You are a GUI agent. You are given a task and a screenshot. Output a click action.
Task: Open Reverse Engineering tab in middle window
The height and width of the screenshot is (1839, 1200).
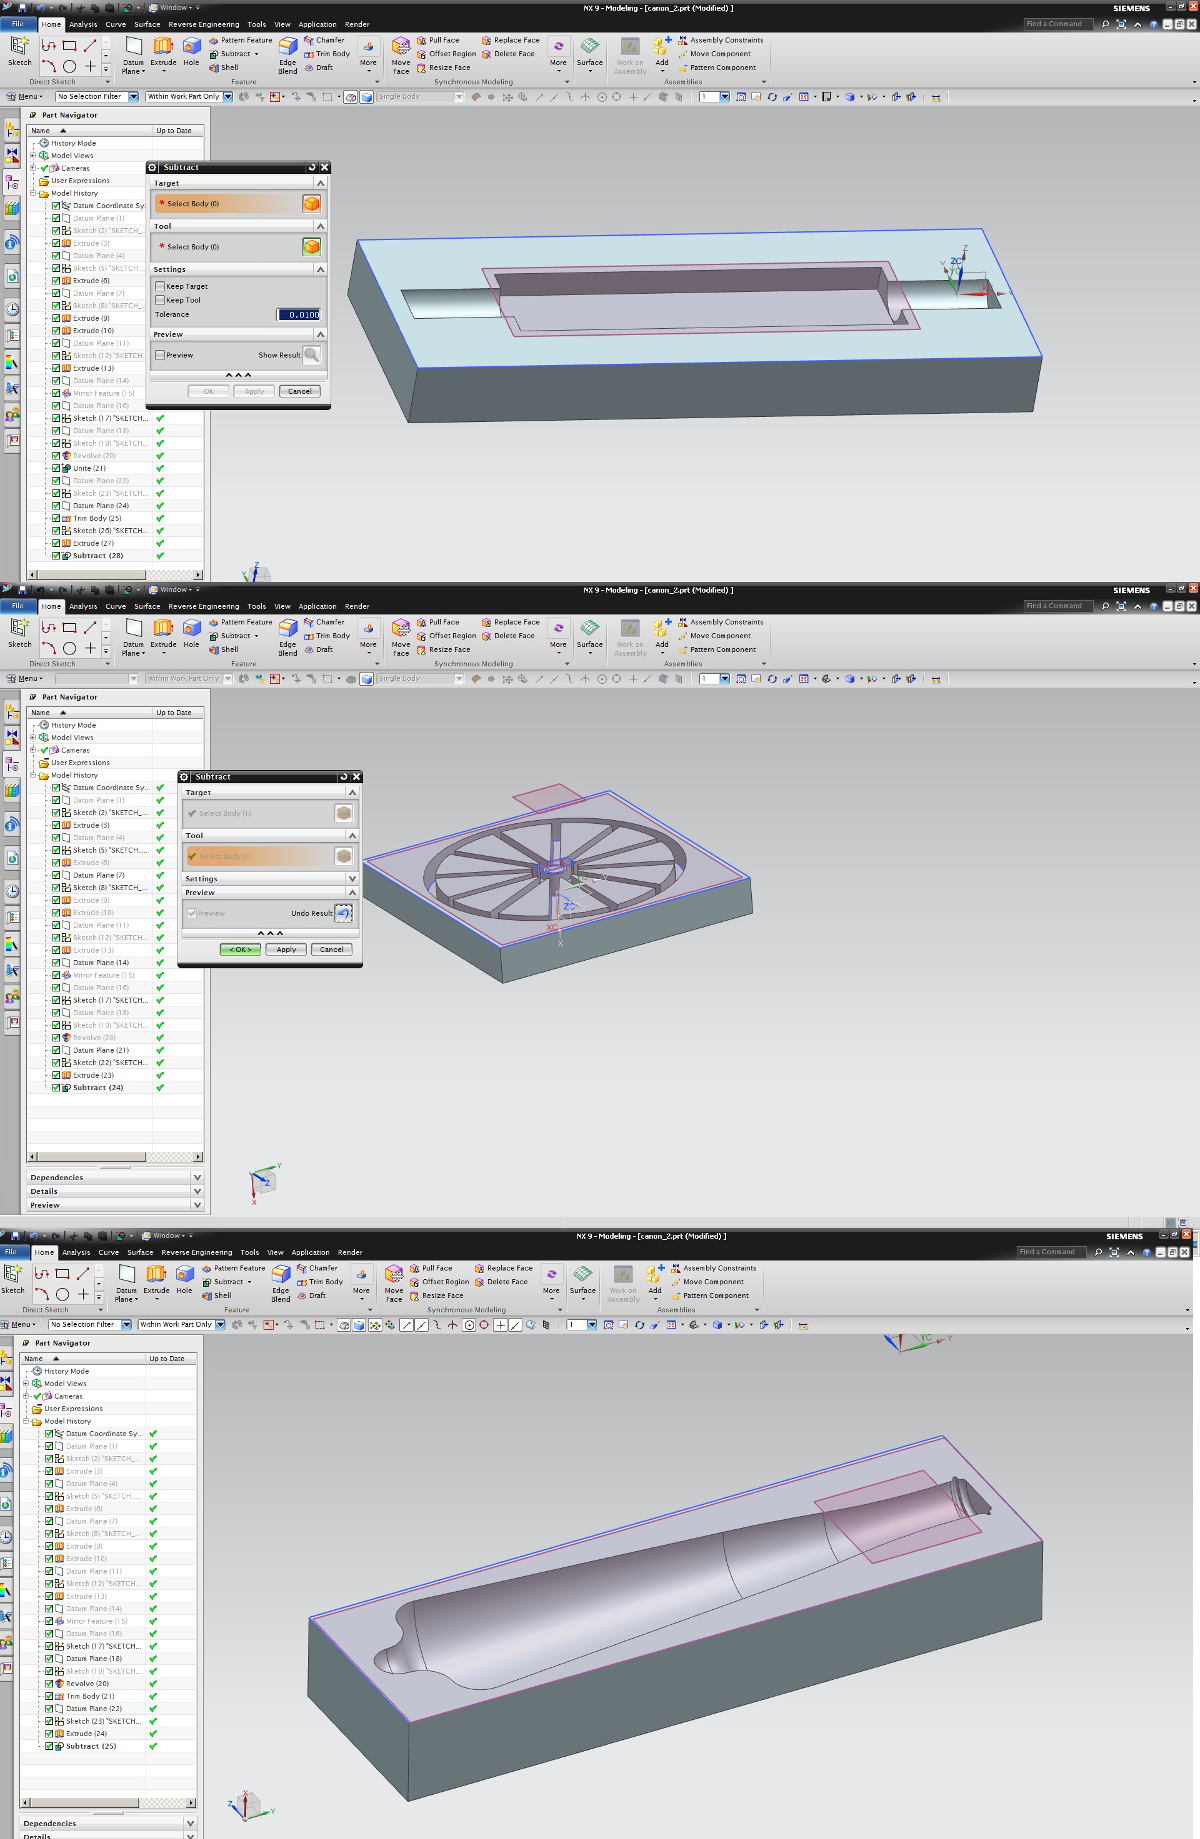204,607
